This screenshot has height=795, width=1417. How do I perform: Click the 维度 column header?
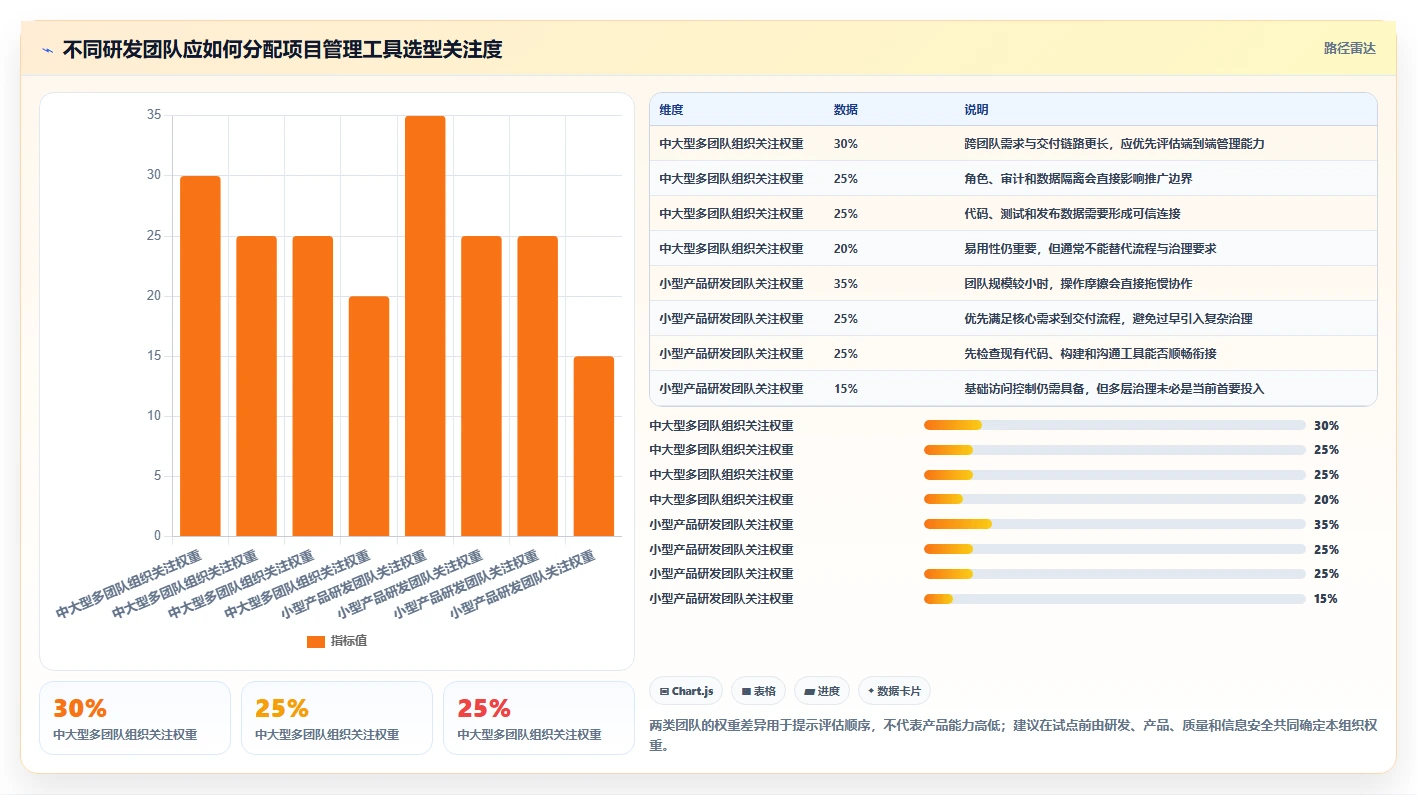(x=671, y=109)
